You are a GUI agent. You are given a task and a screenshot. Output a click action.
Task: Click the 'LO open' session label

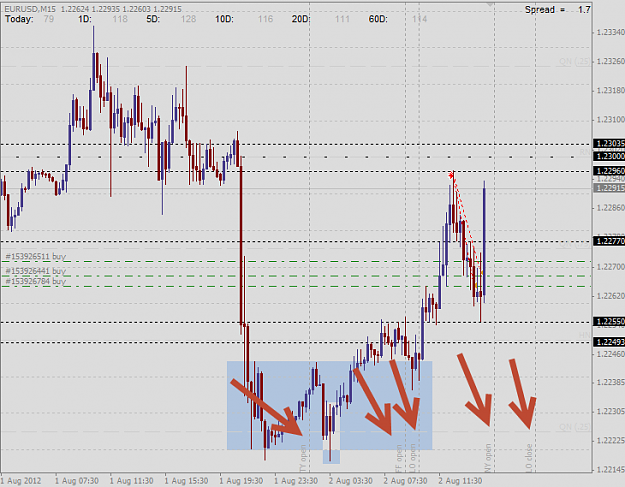pos(413,458)
